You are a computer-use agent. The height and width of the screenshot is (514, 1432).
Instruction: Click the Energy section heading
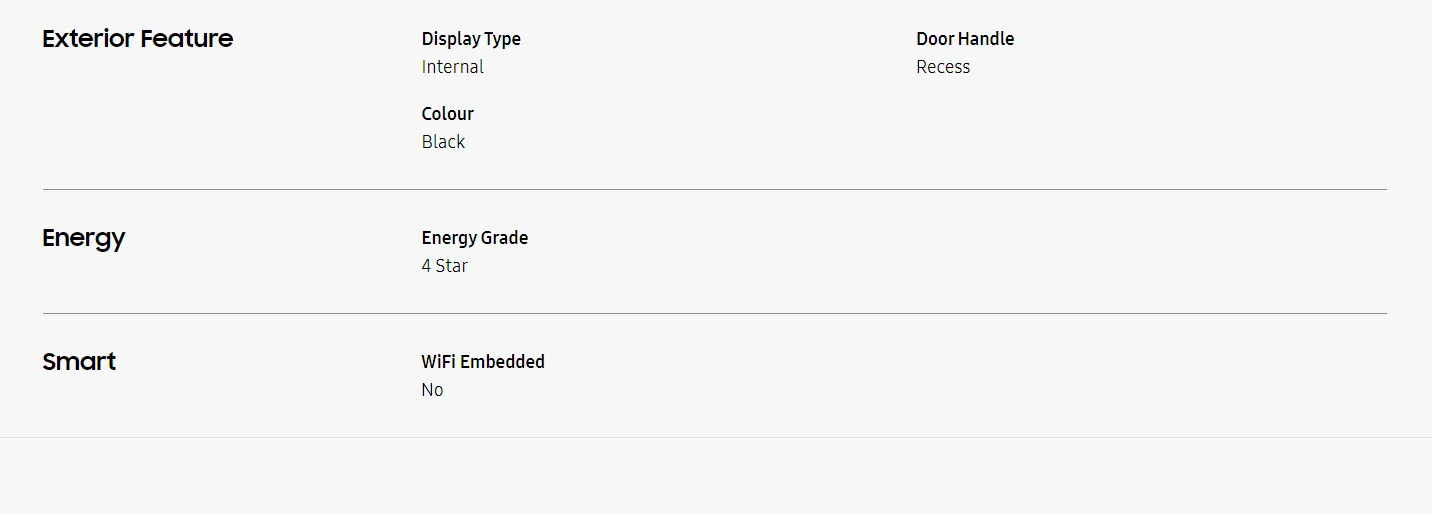84,238
